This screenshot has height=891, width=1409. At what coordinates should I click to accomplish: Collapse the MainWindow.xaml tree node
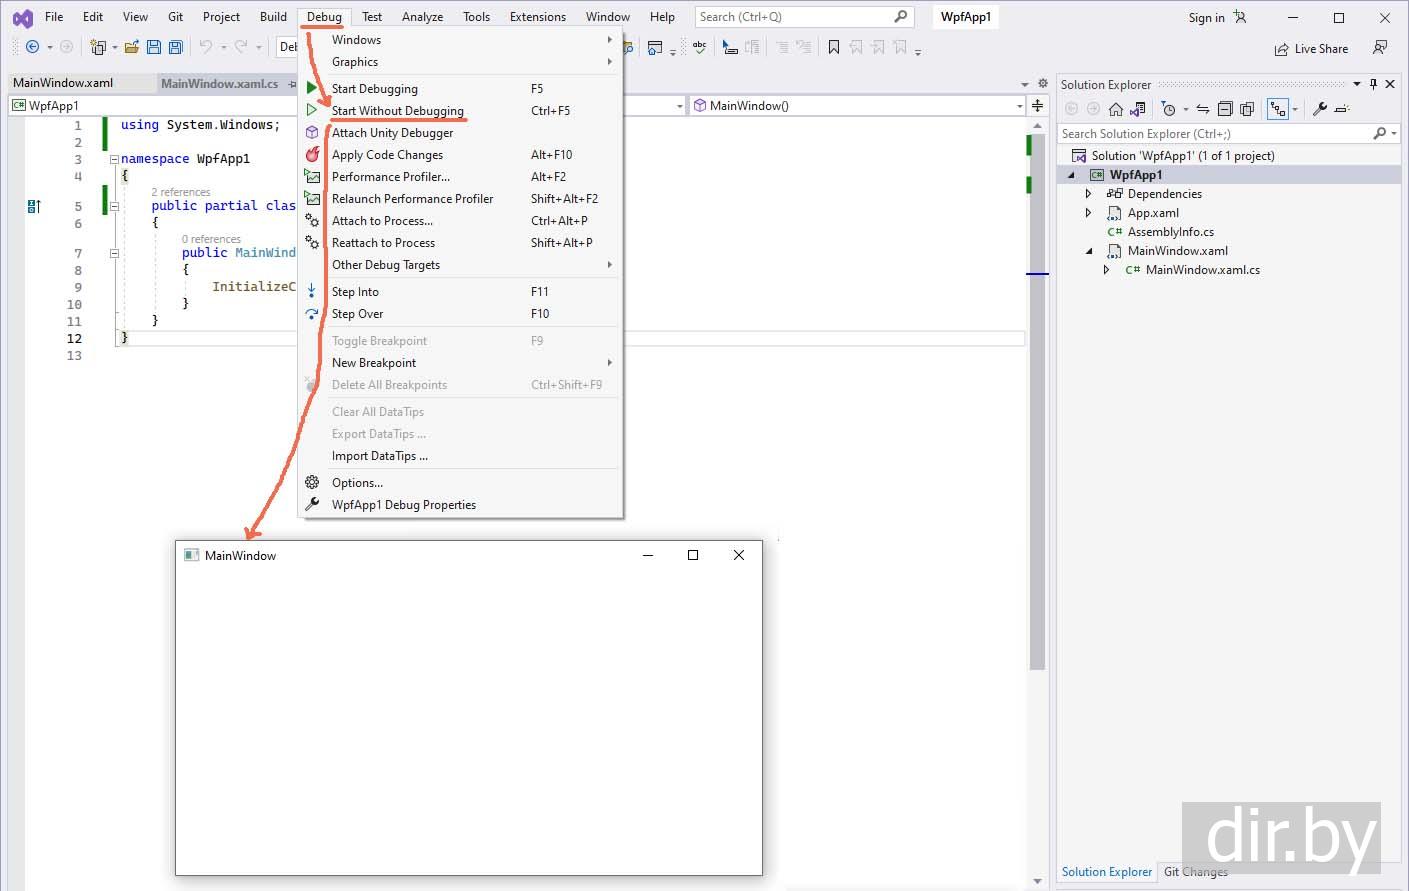click(1089, 251)
